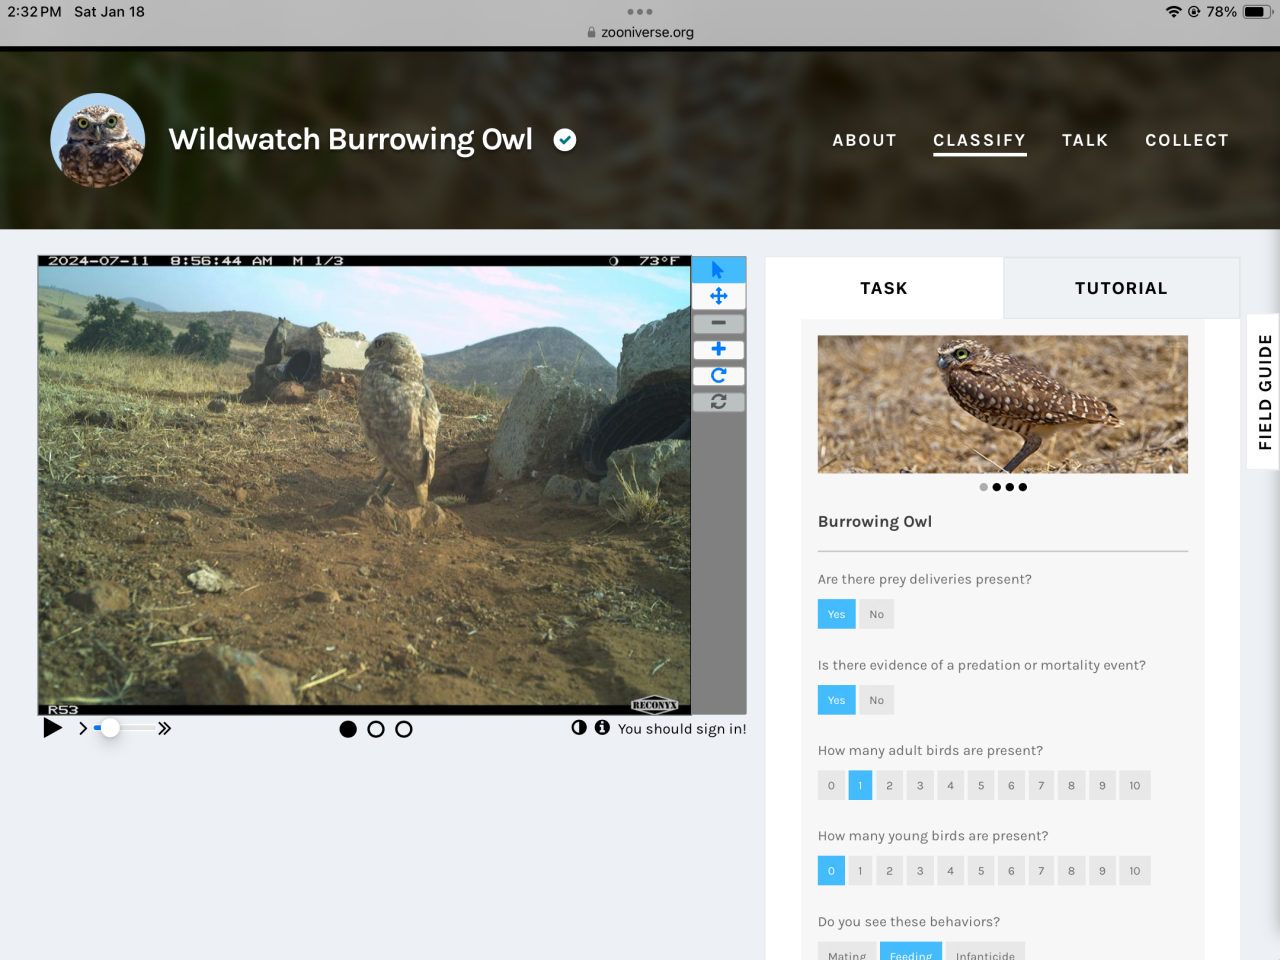Switch to the TASK tab
This screenshot has height=960, width=1280.
coord(884,288)
